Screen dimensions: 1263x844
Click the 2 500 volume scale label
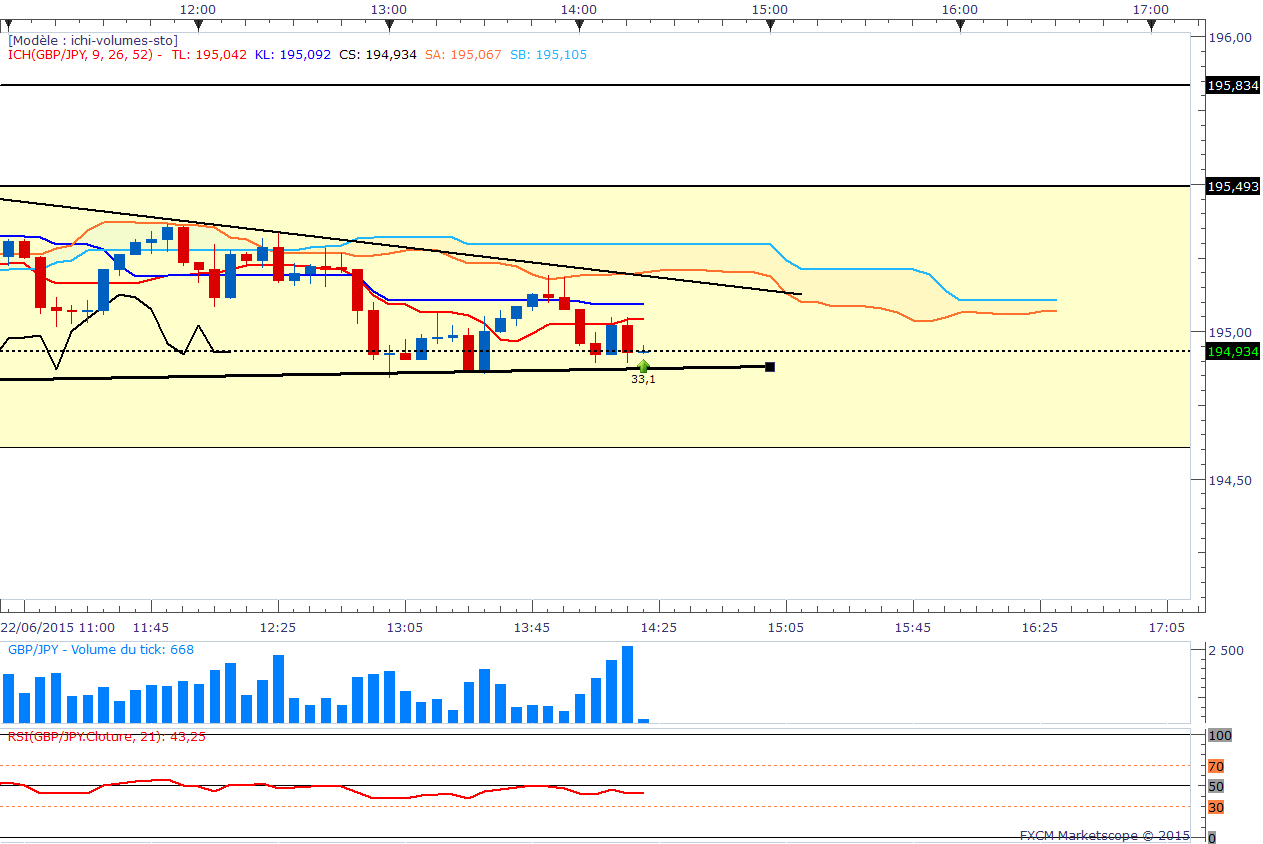point(1227,650)
